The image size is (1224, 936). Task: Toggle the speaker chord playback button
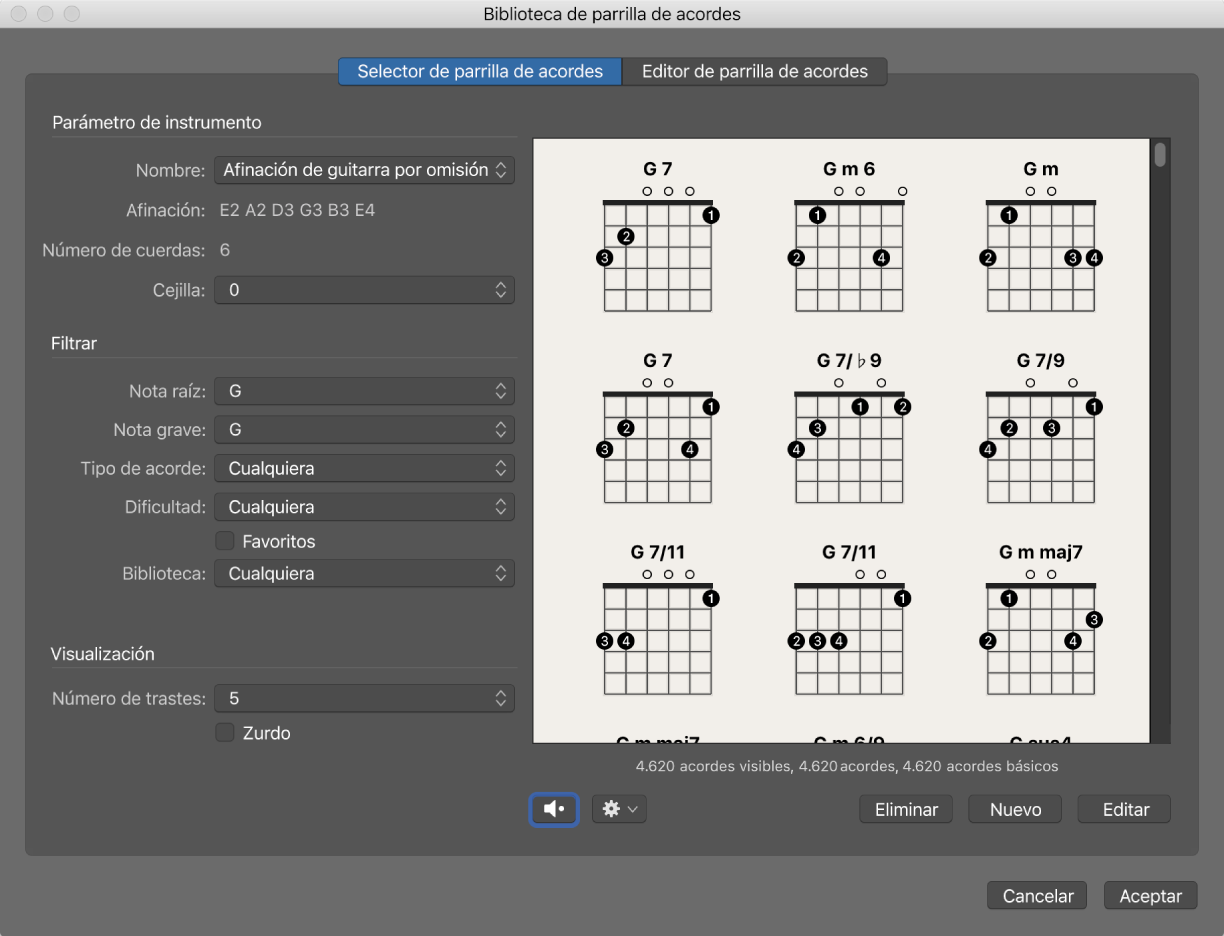coord(554,809)
